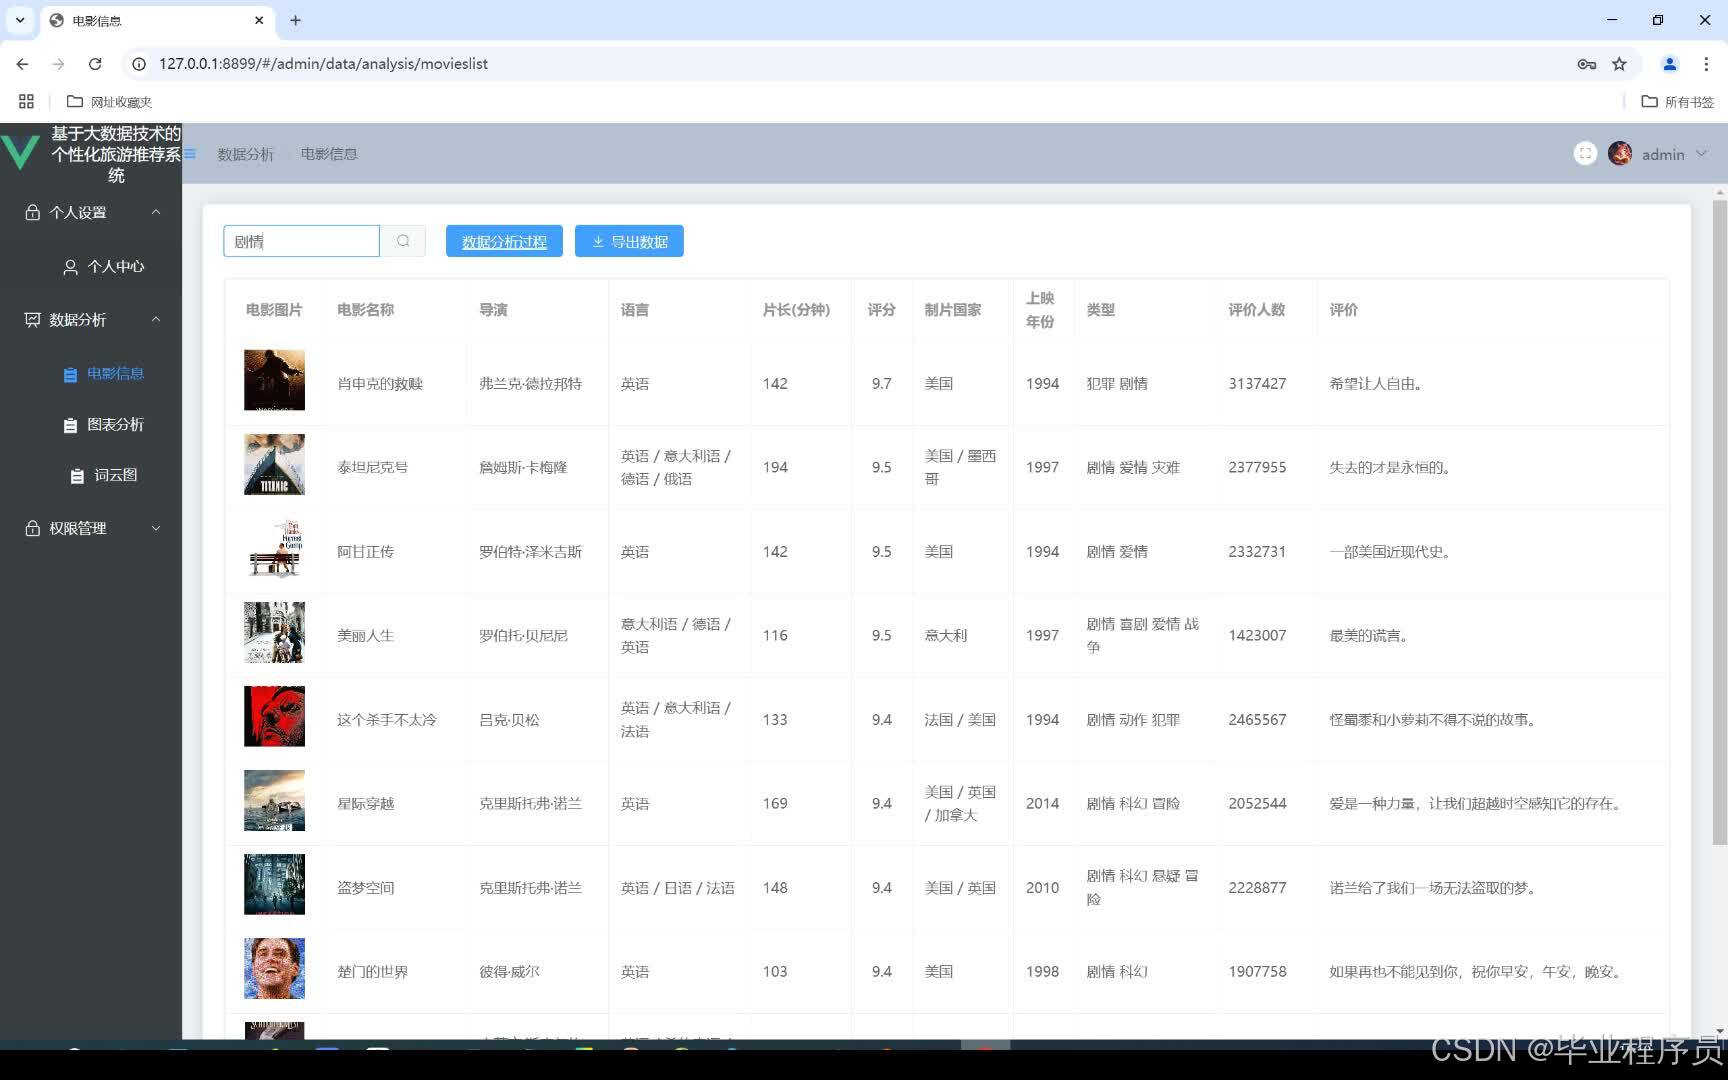Click the year 2014 for 星际穿越

(1042, 804)
